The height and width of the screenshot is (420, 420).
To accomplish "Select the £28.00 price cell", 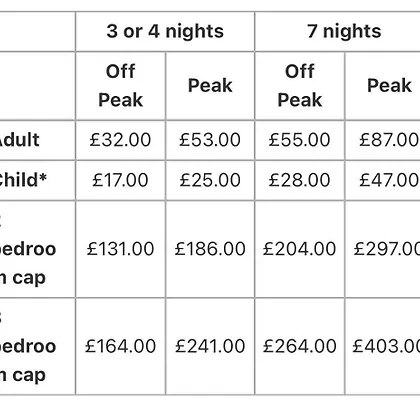I will (x=300, y=180).
